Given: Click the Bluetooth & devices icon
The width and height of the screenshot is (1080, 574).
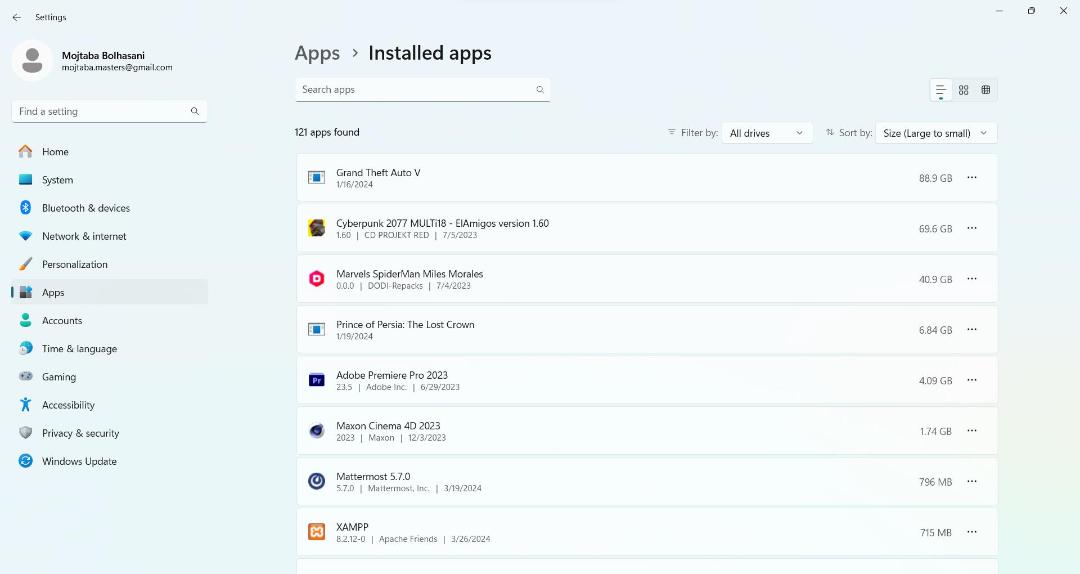Looking at the screenshot, I should (x=25, y=207).
